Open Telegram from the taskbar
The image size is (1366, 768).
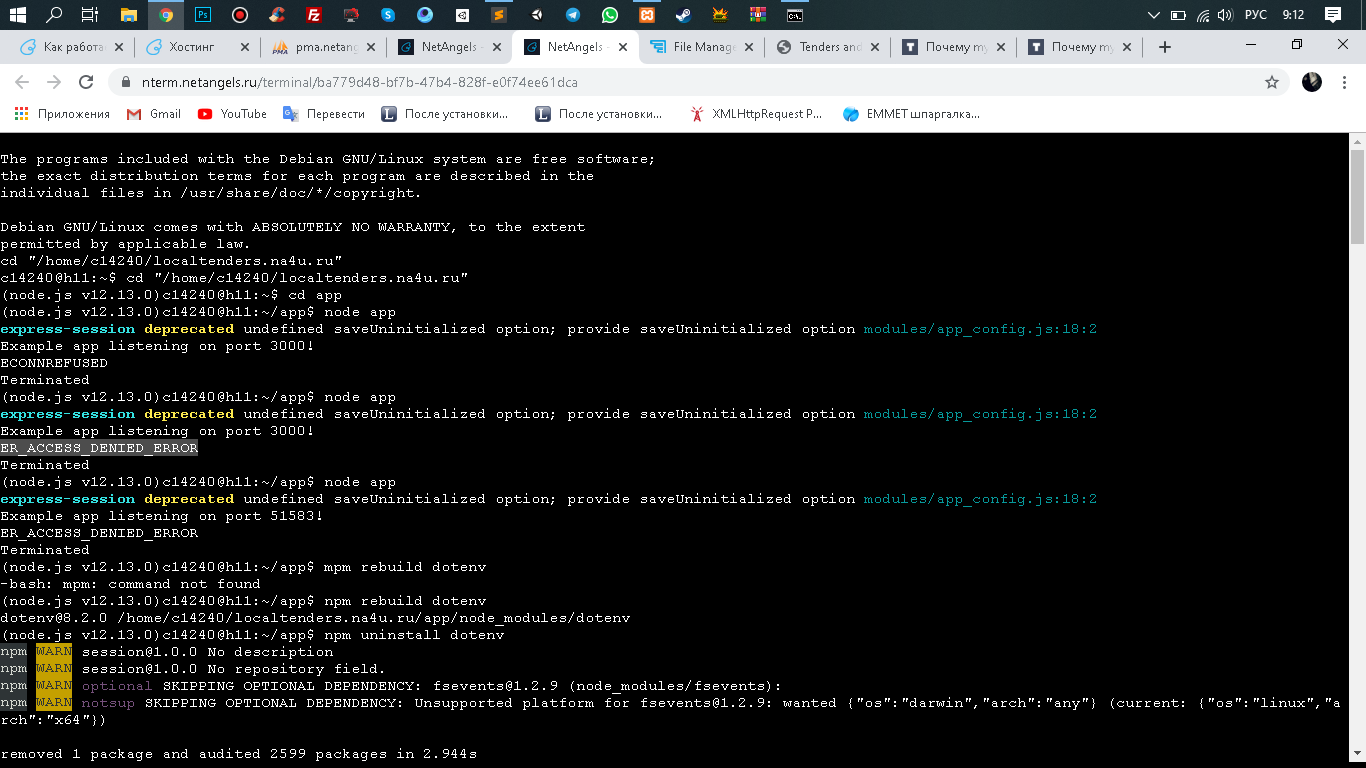pos(573,15)
